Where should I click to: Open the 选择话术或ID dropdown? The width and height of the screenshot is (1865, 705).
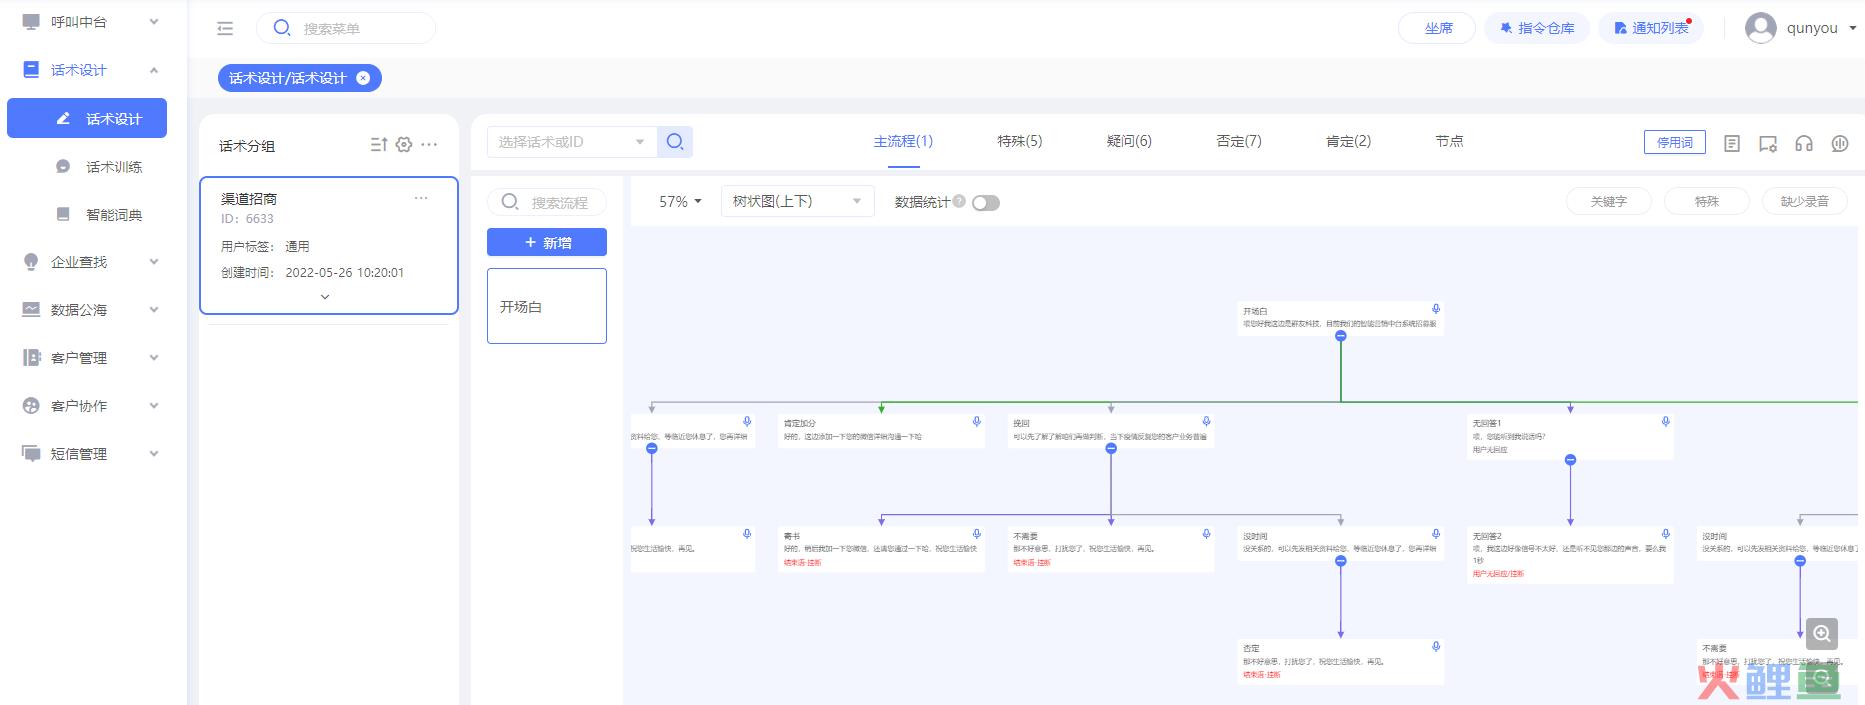click(x=572, y=142)
